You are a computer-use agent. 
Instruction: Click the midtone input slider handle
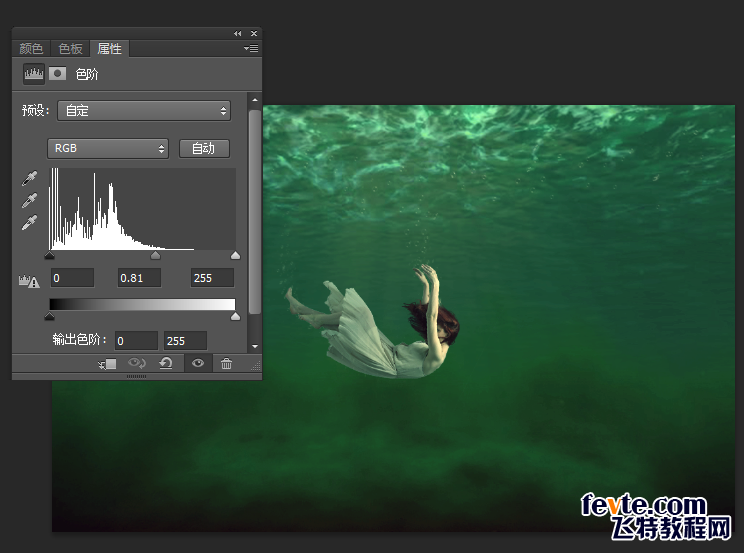[x=155, y=256]
